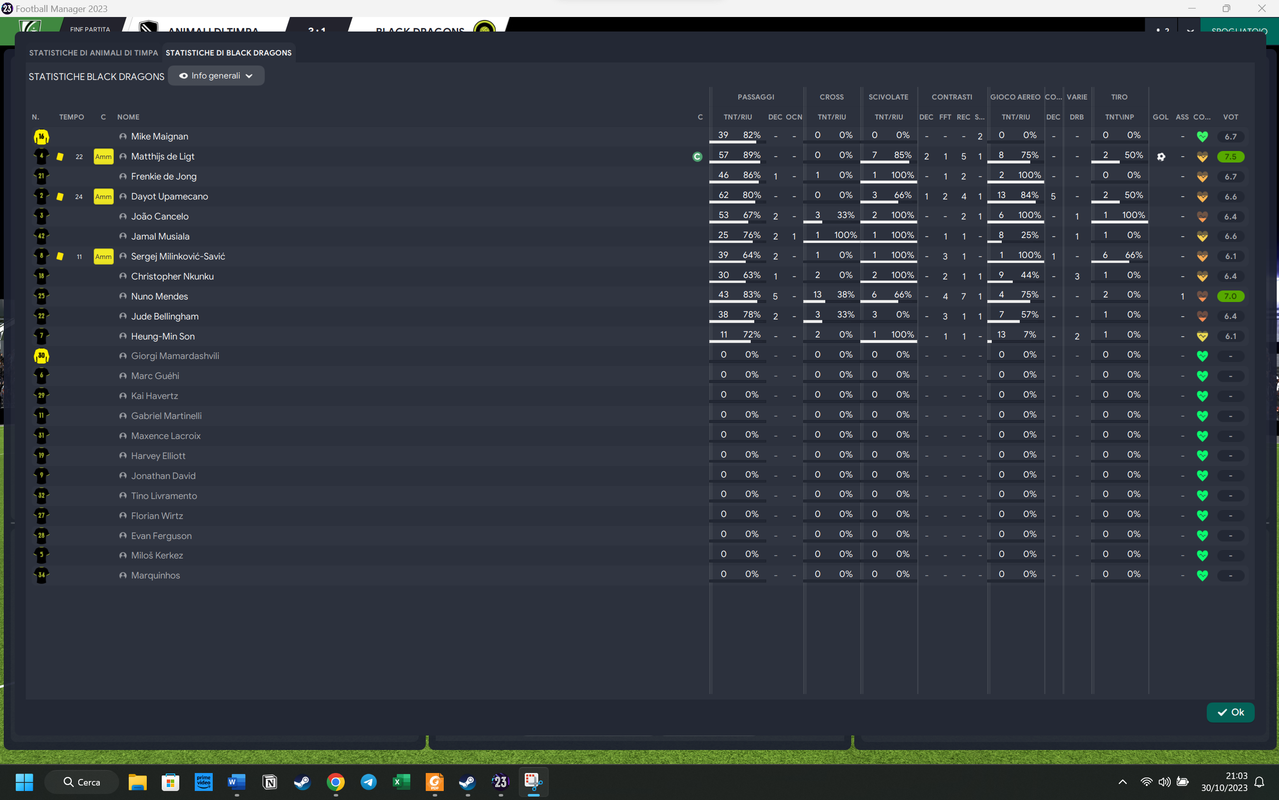This screenshot has width=1279, height=800.
Task: Click Heung-Min Son's name
Action: pyautogui.click(x=163, y=336)
